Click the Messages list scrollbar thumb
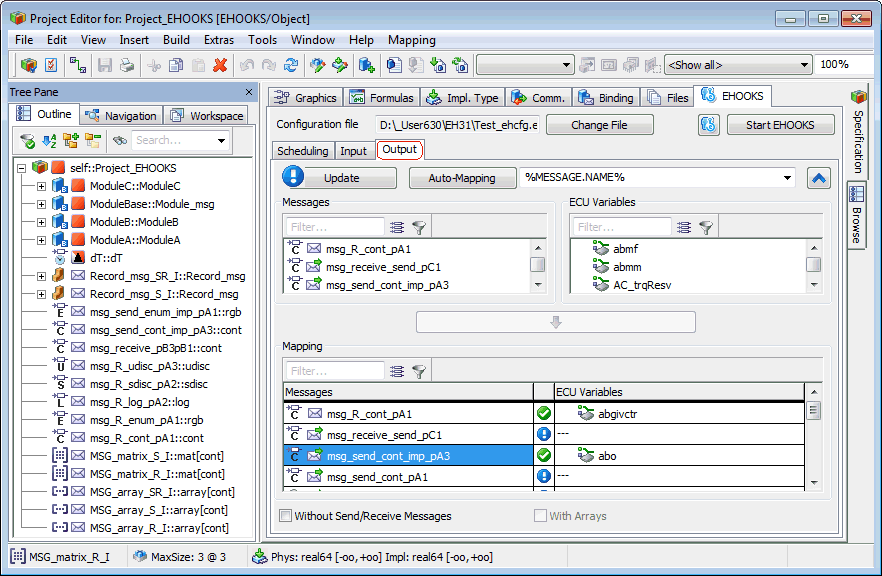The image size is (882, 576). pyautogui.click(x=538, y=264)
